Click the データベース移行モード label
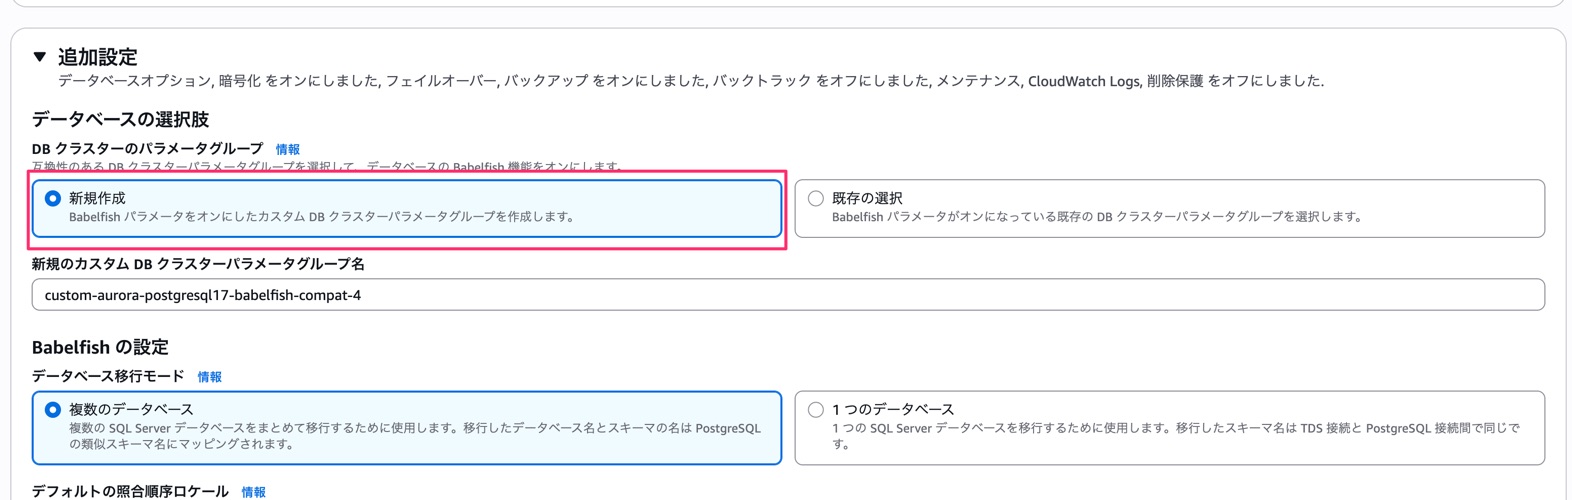Screen dimensions: 1572x500 pyautogui.click(x=108, y=376)
